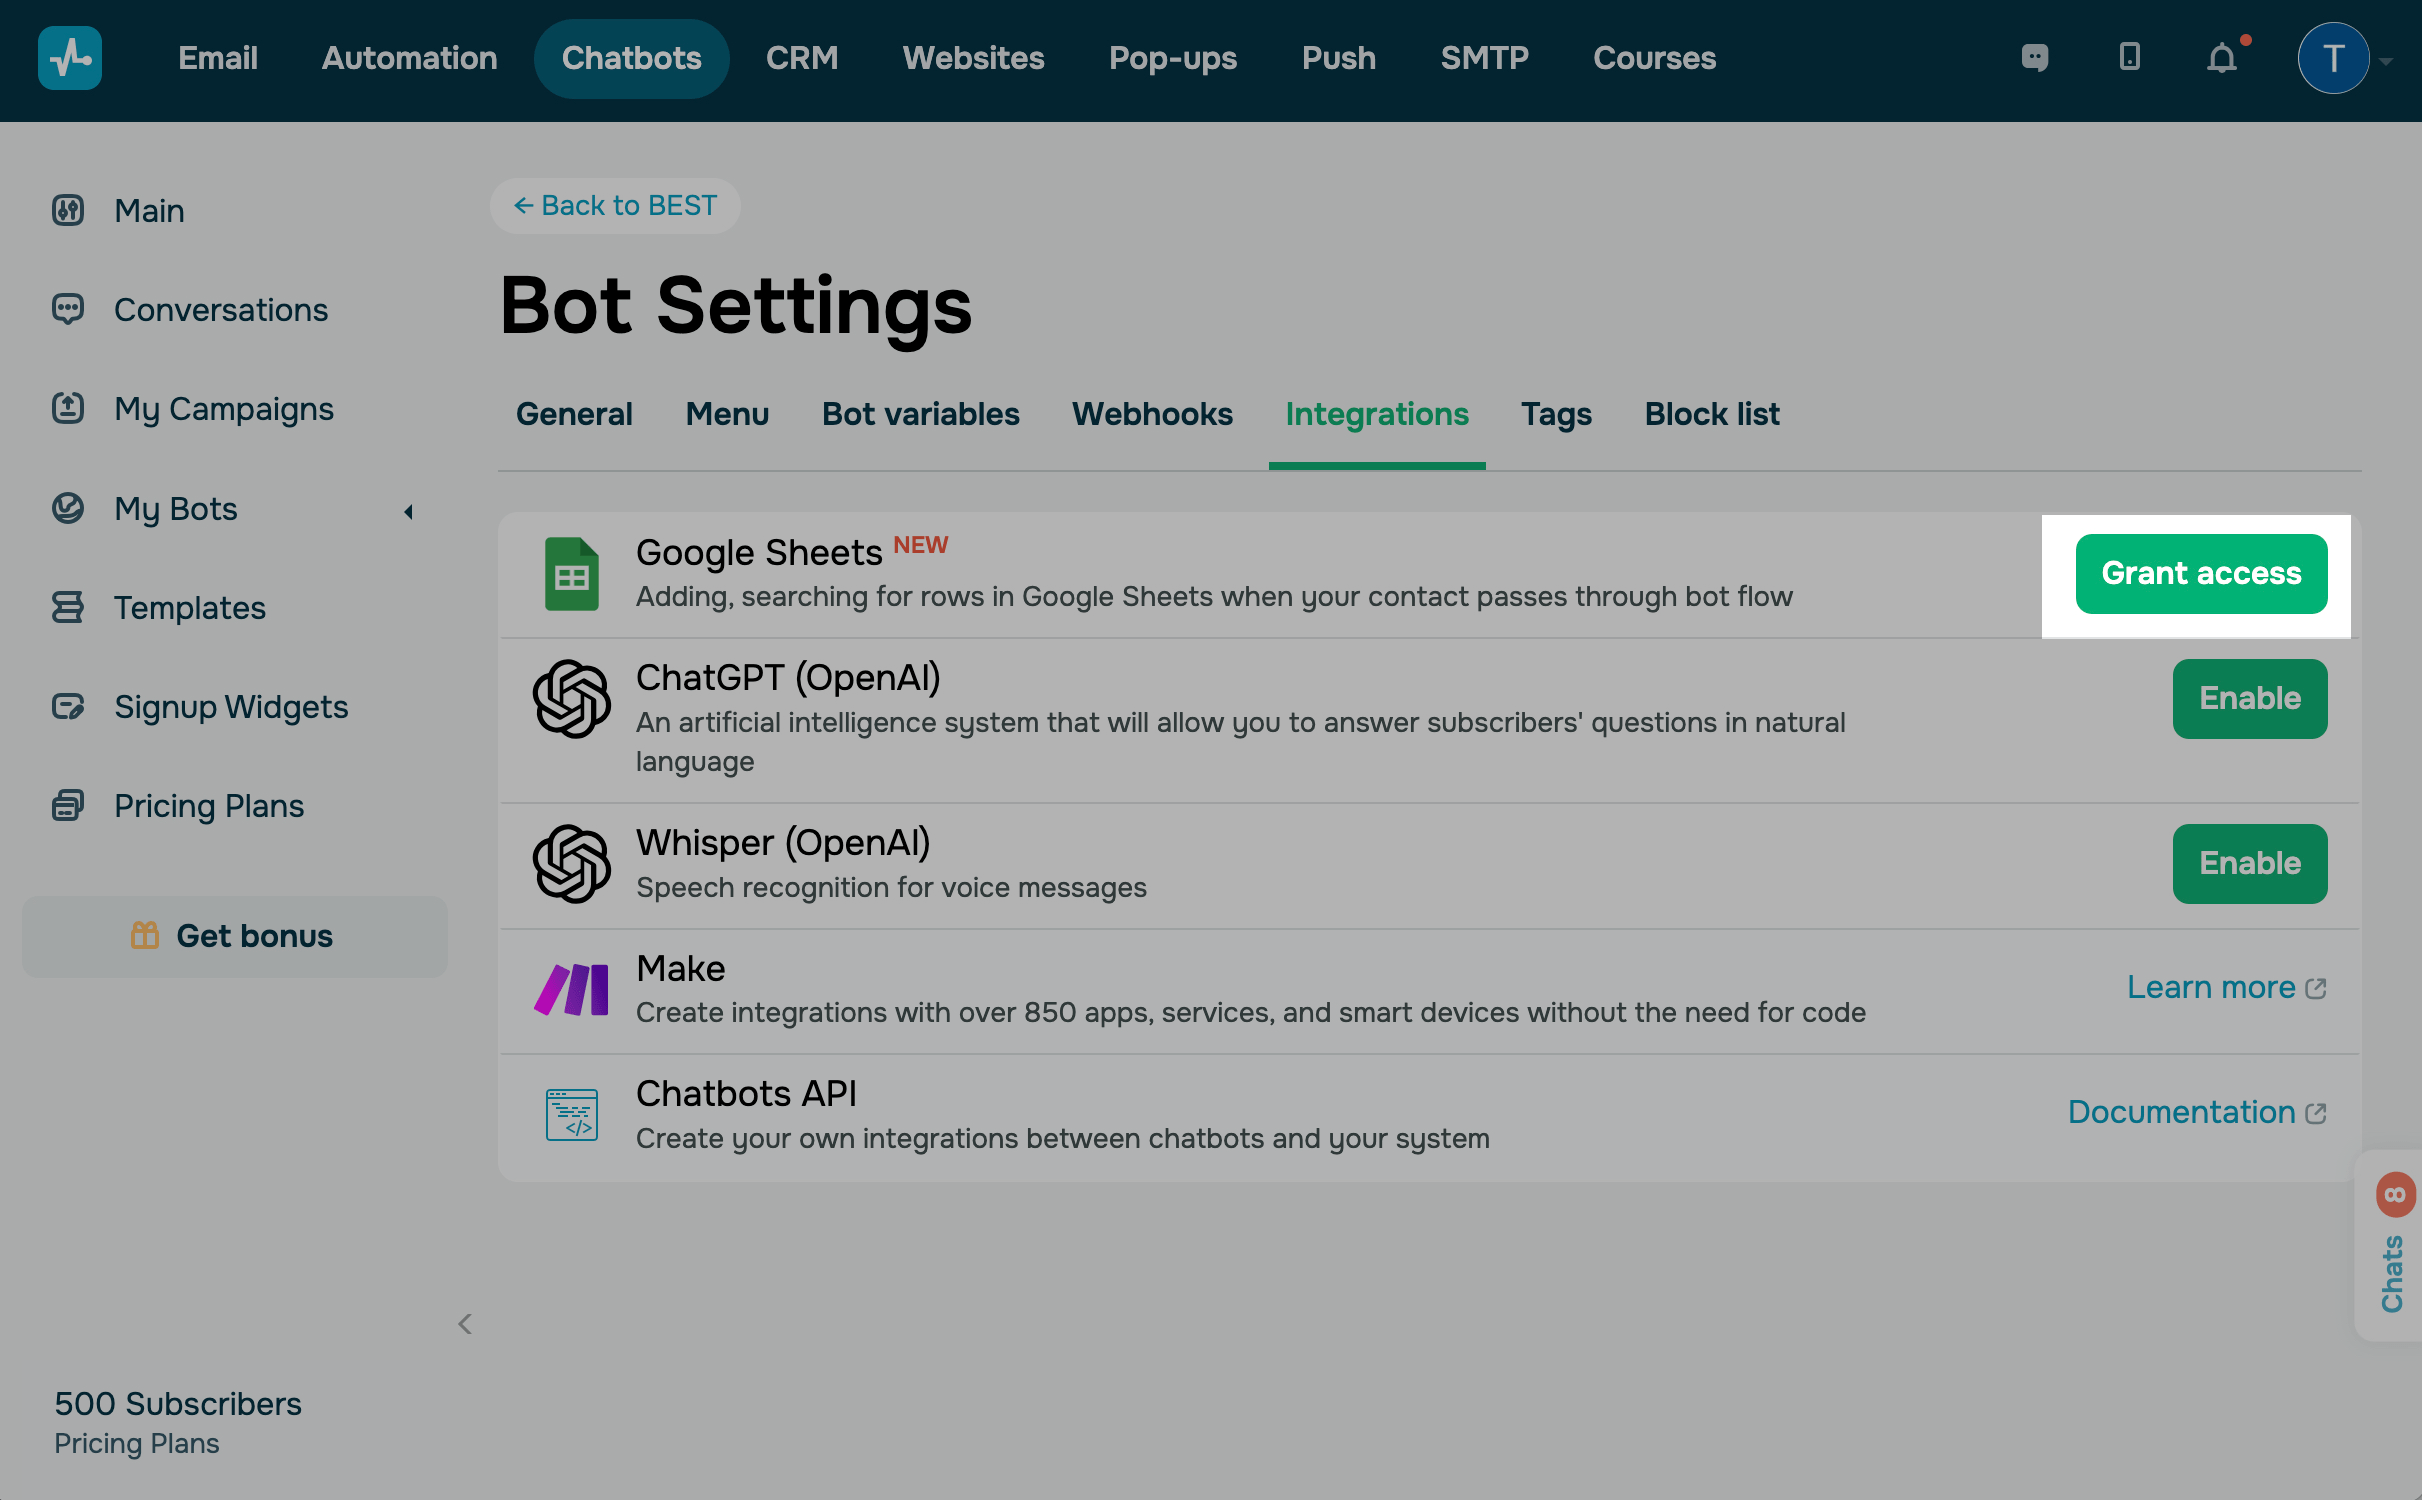Open the CRM top menu item
This screenshot has width=2422, height=1500.
[801, 58]
